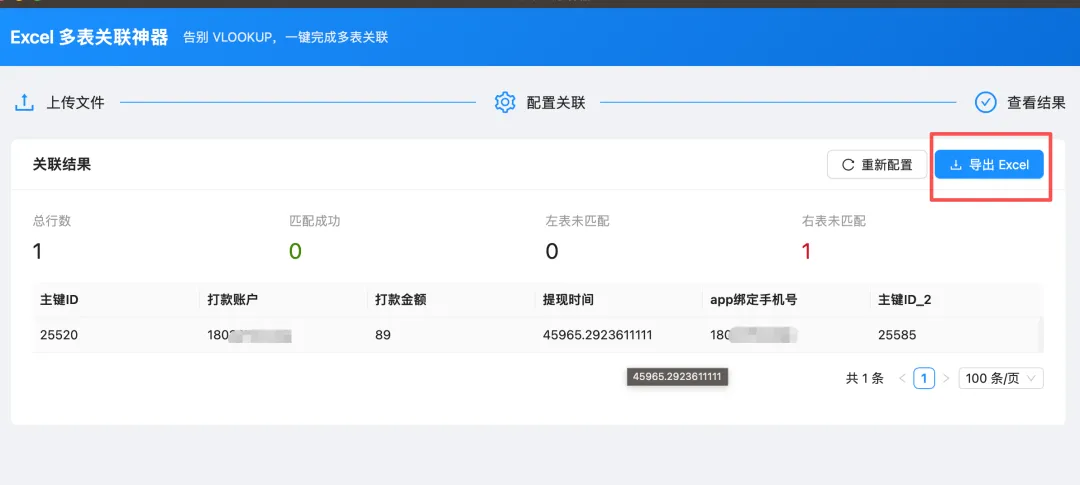This screenshot has width=1080, height=485.
Task: Select the 上传文件 step label
Action: [75, 103]
